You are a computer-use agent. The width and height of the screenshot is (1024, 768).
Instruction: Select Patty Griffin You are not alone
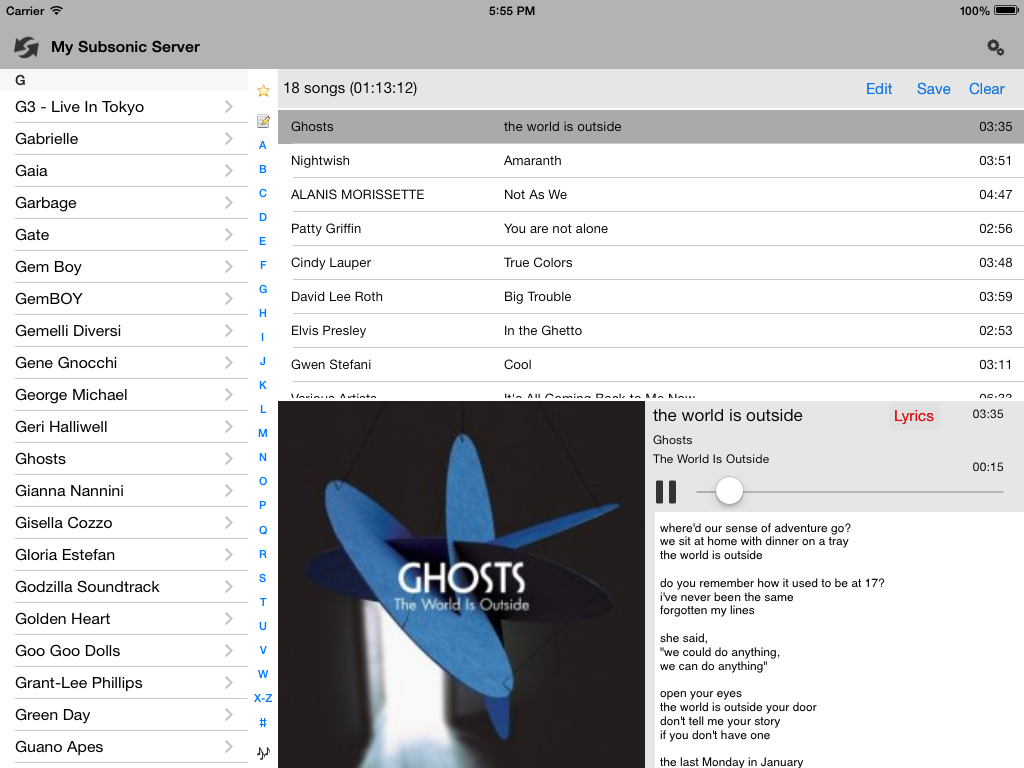[x=651, y=229]
